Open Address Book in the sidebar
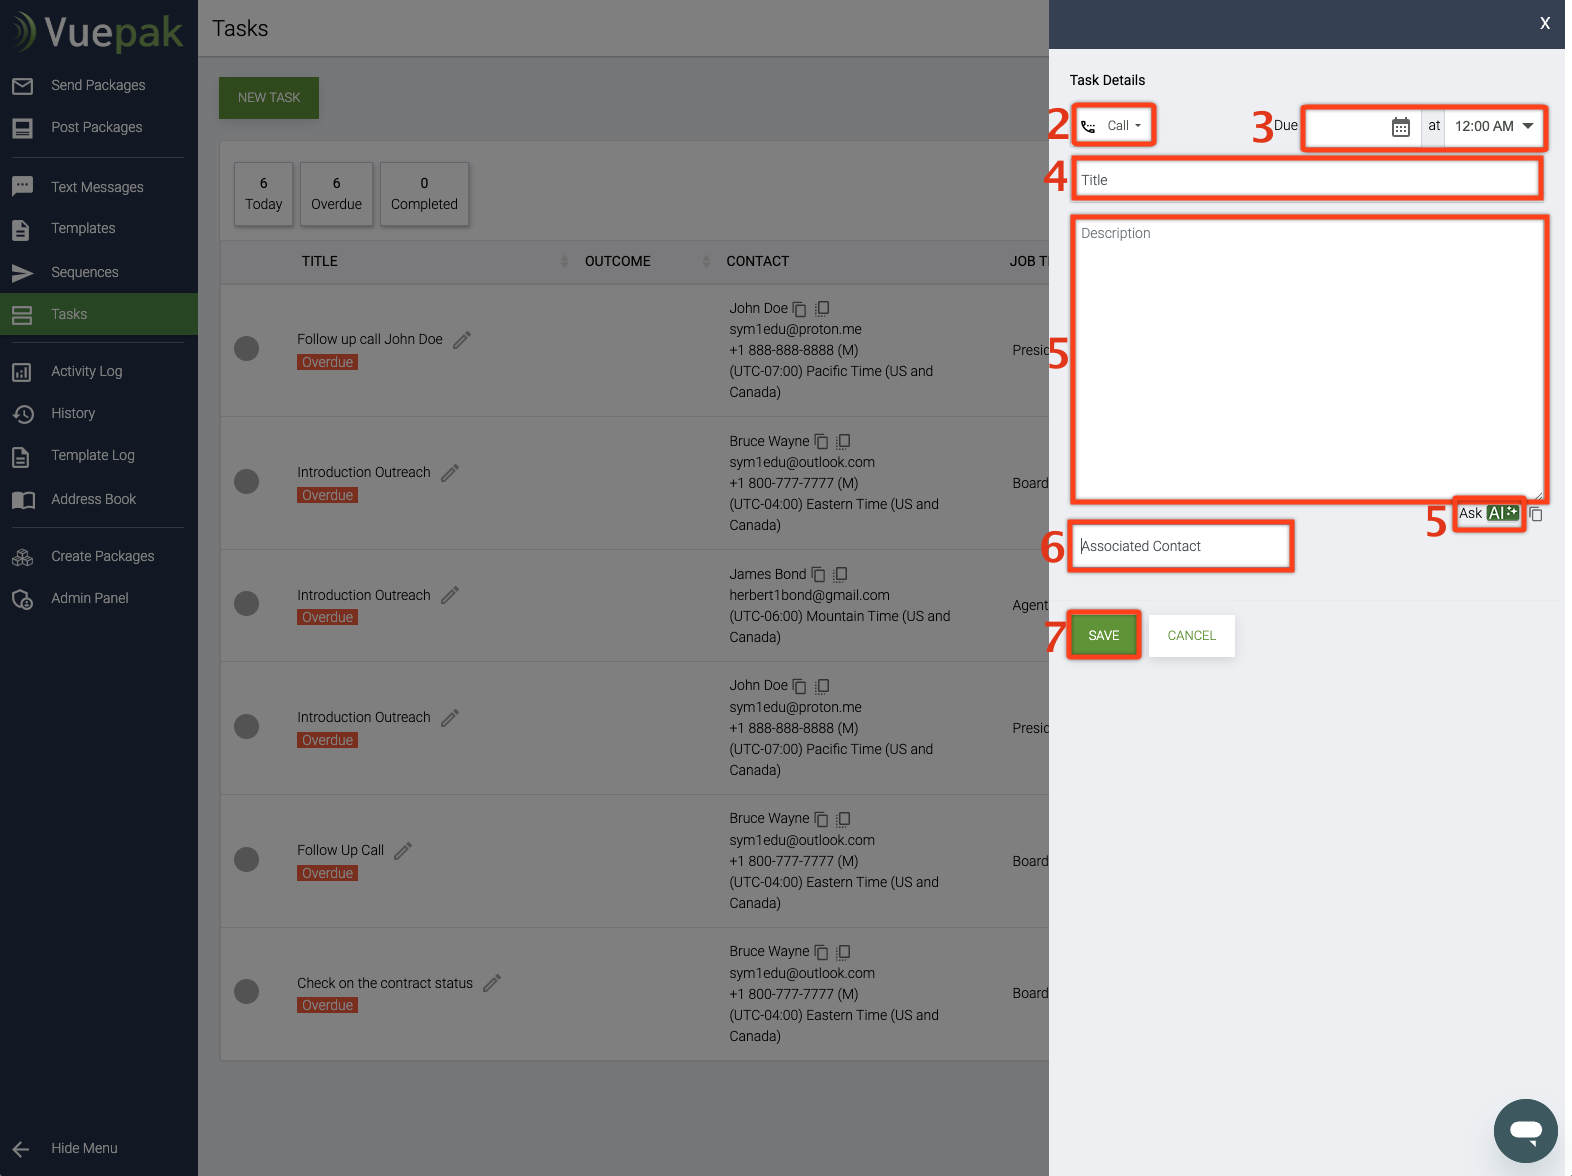 tap(93, 499)
